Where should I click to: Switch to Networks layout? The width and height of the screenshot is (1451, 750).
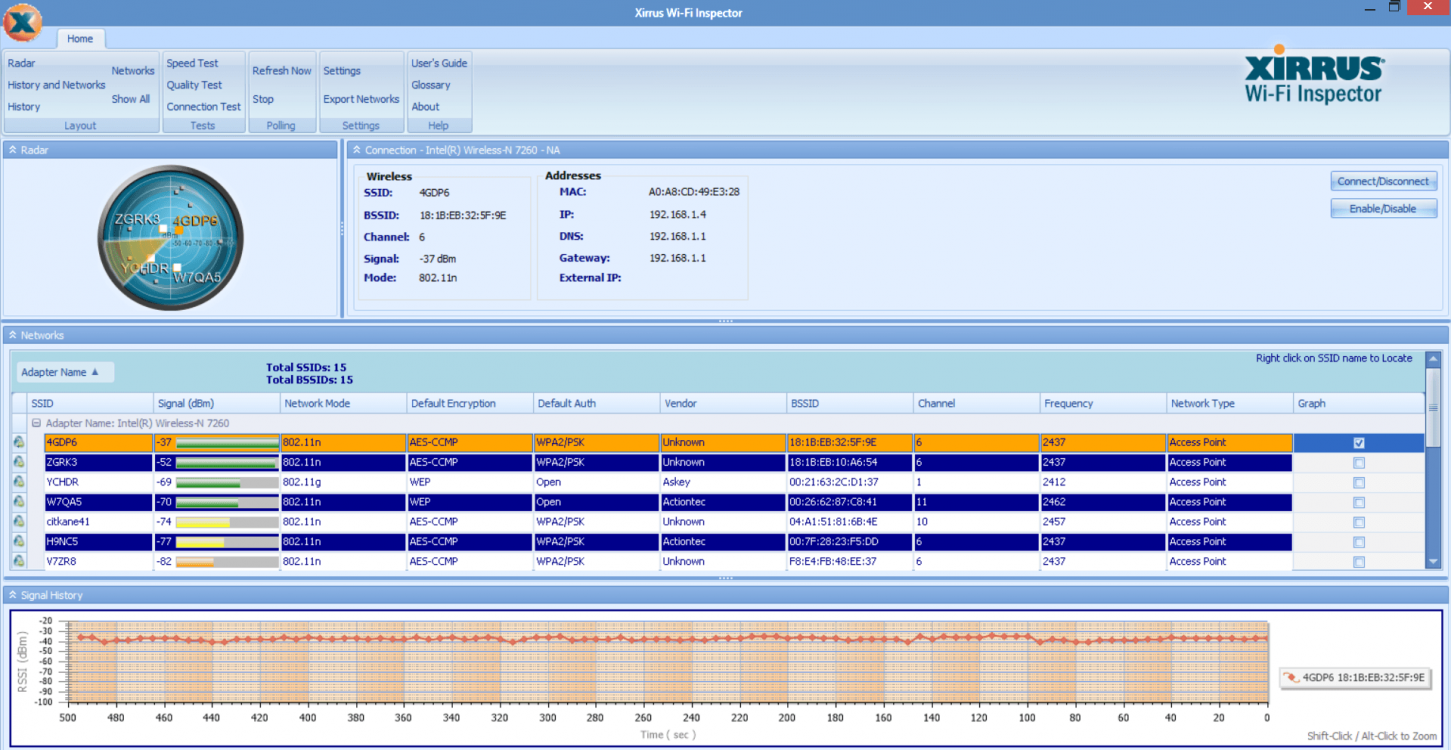tap(133, 71)
